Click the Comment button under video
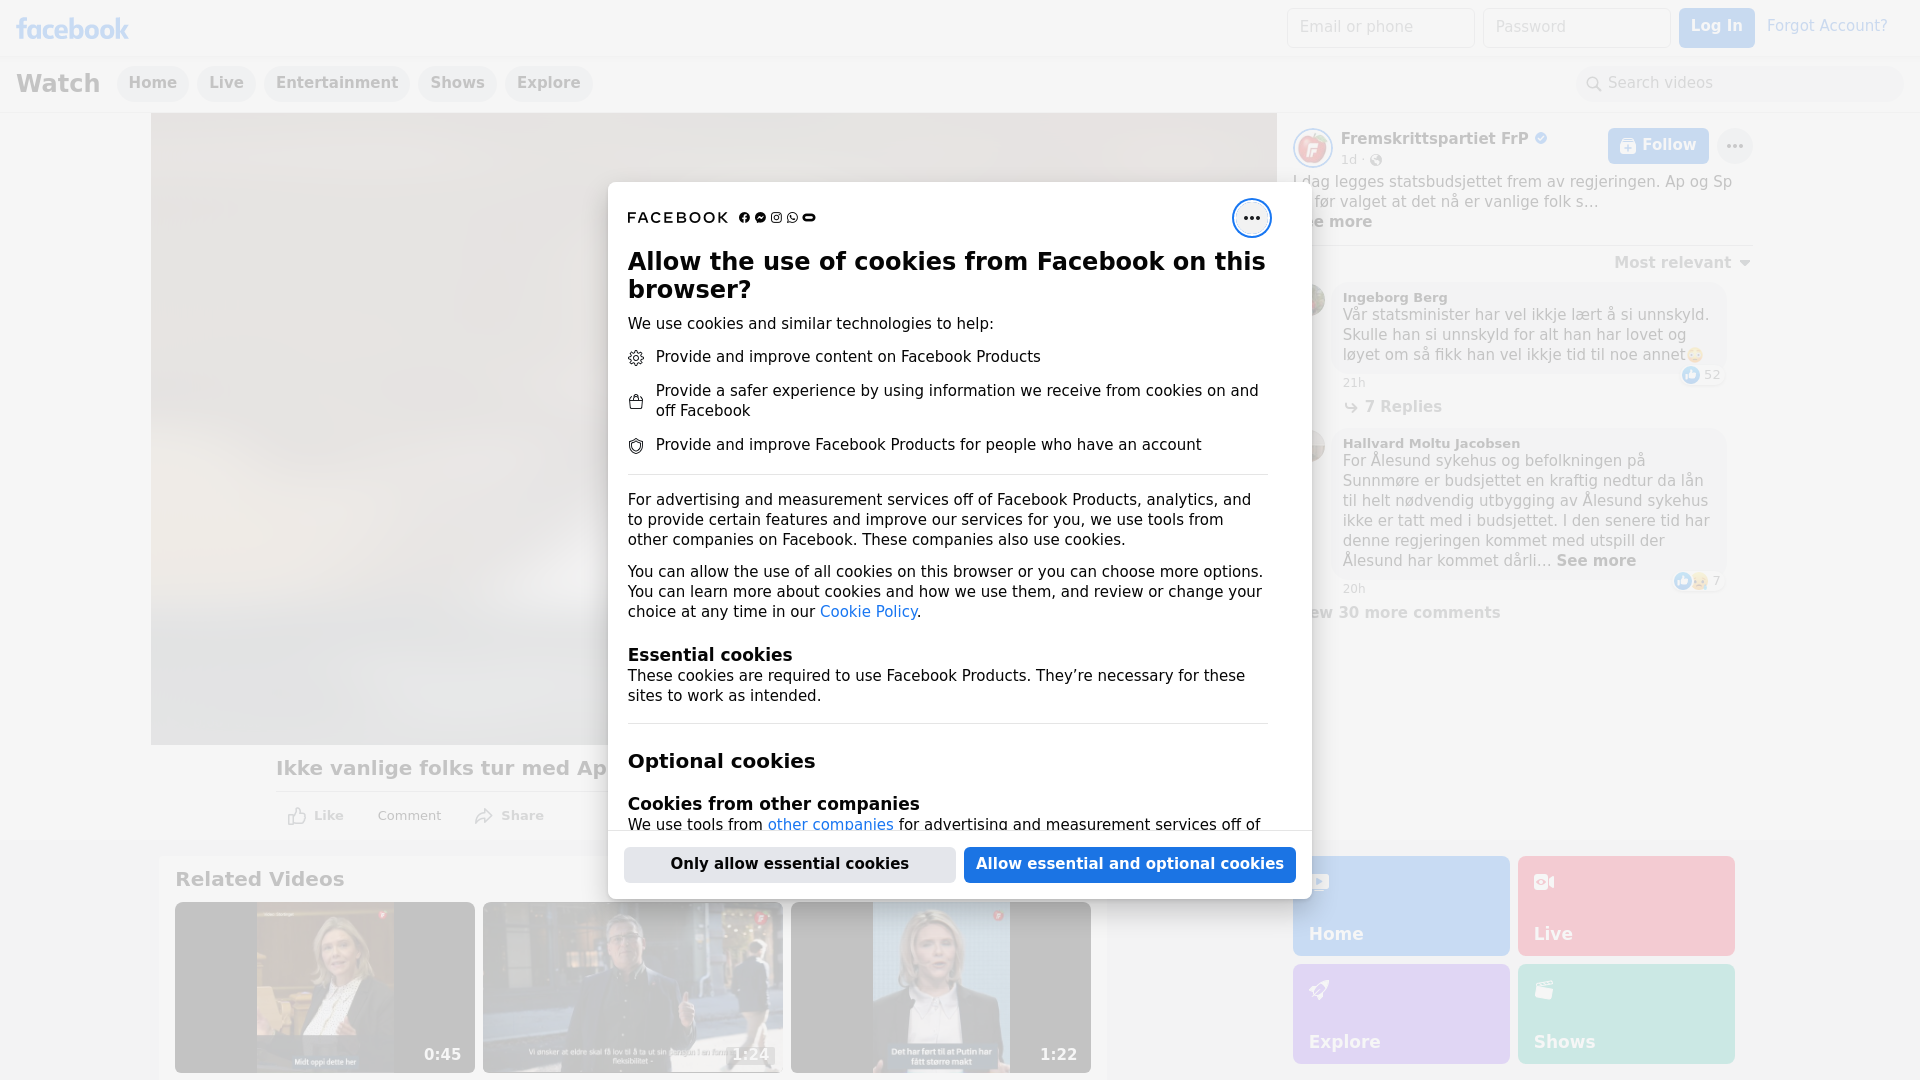 click(409, 816)
